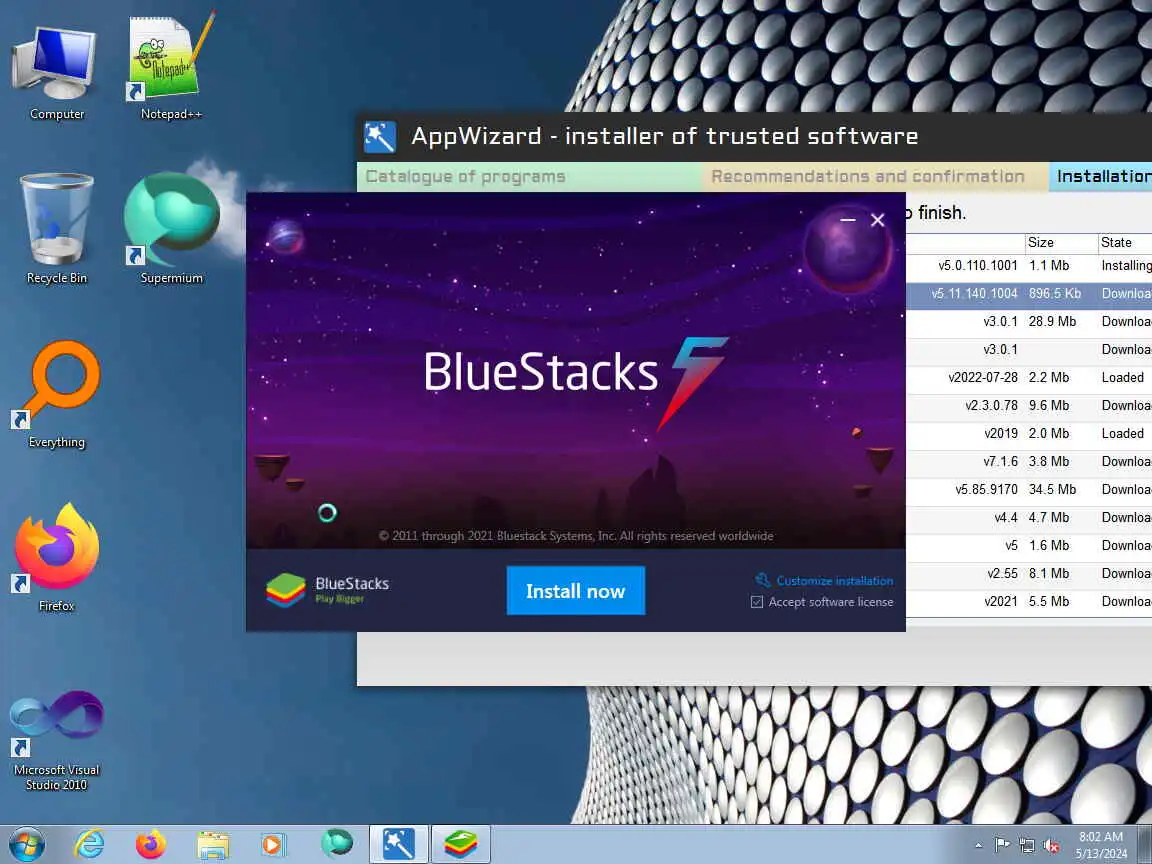1152x864 pixels.
Task: Switch to AppWizard taskbar button
Action: coord(398,844)
